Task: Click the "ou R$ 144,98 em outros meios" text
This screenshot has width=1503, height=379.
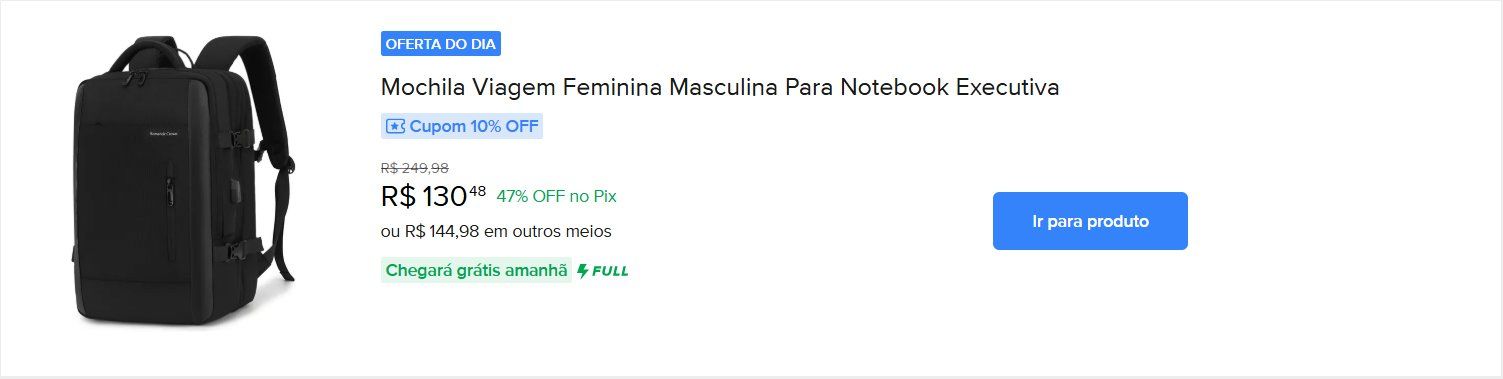Action: click(496, 232)
